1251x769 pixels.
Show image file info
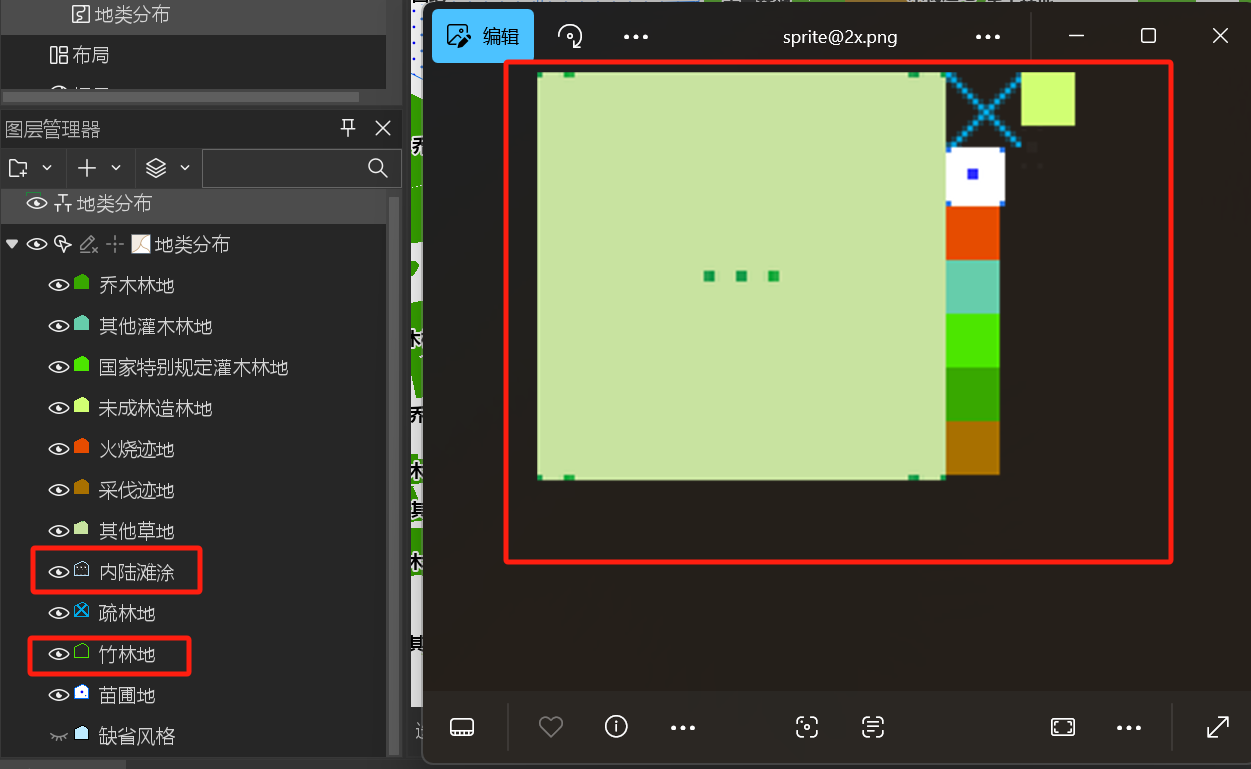point(616,727)
